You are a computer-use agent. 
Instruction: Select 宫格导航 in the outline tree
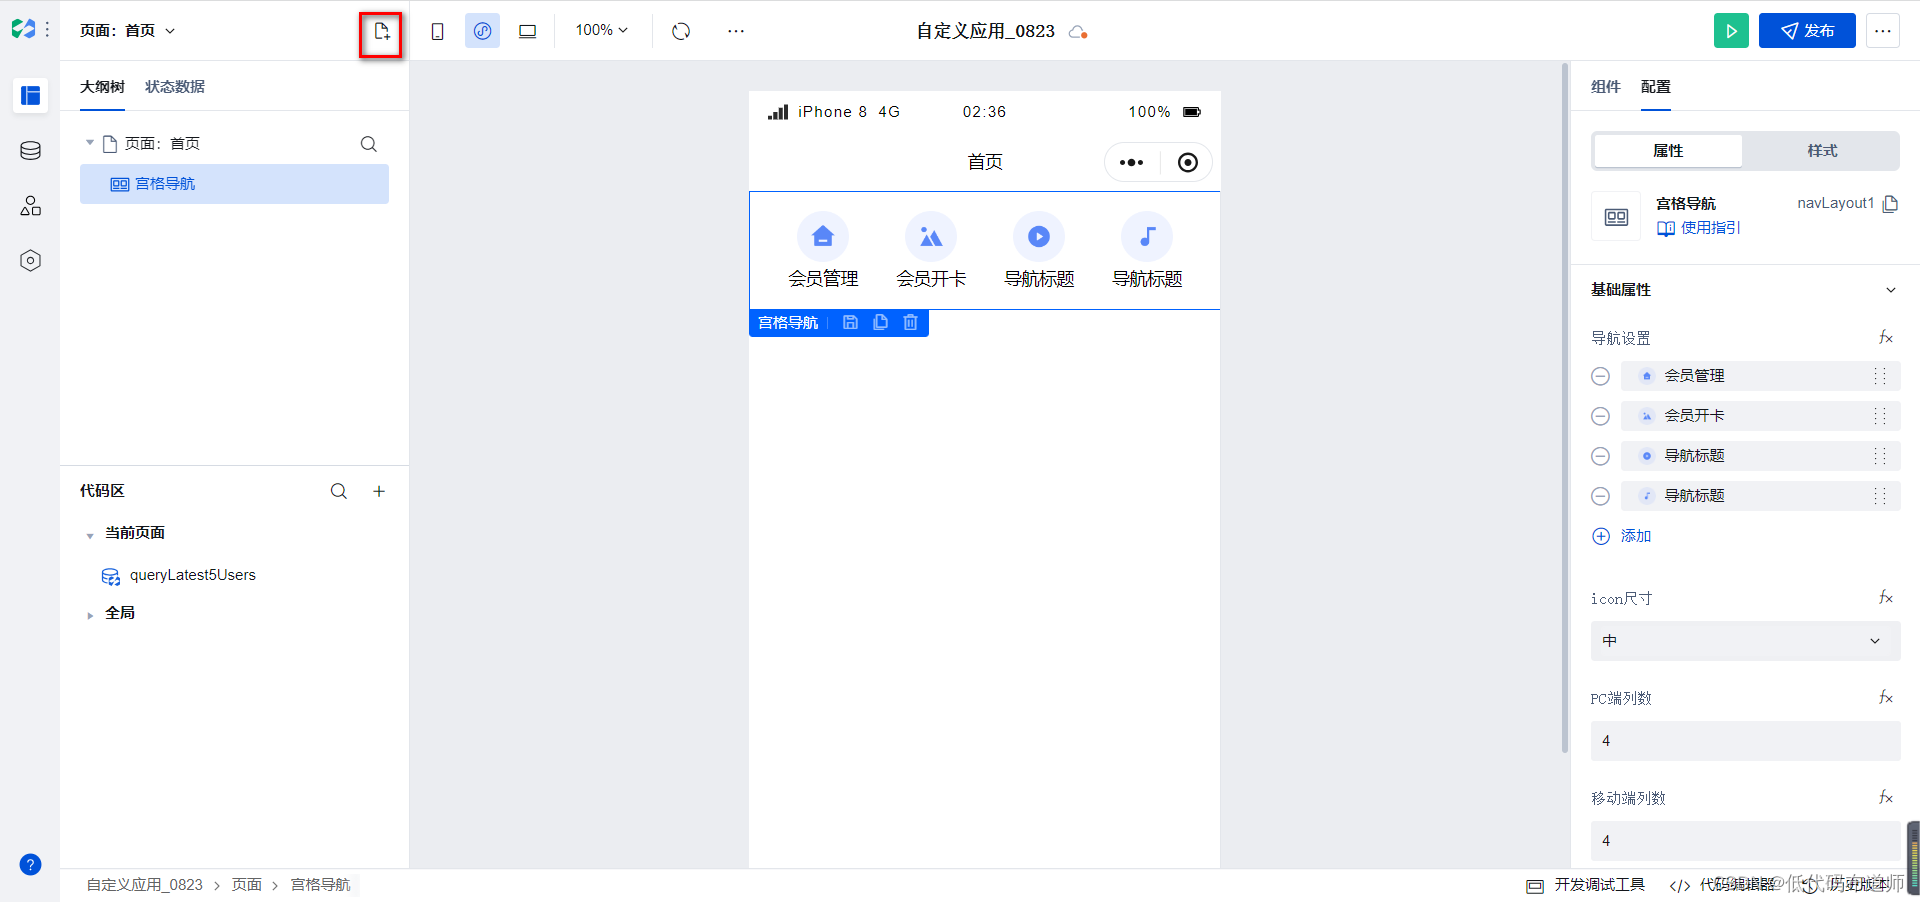tap(234, 184)
